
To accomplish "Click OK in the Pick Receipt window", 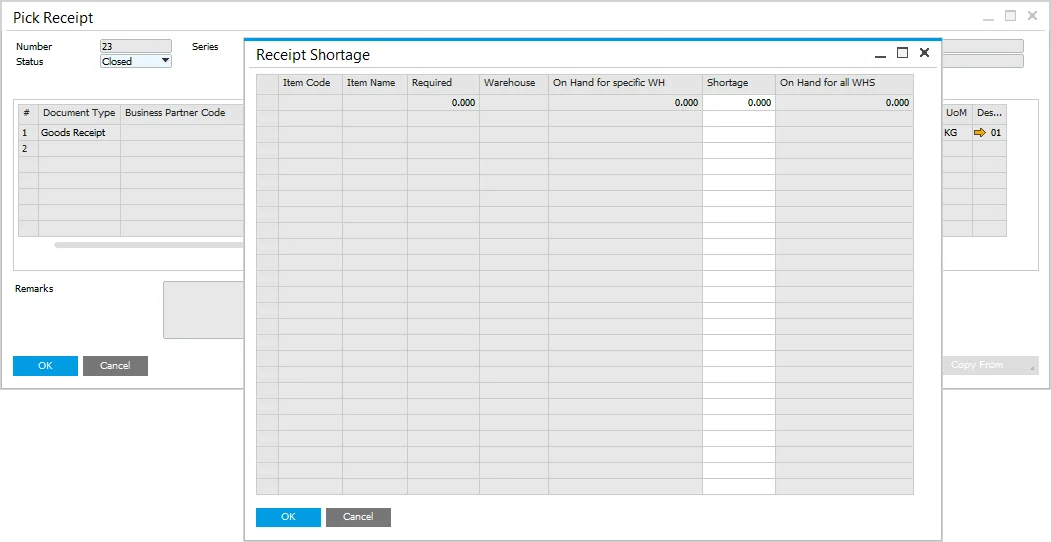I will (x=45, y=366).
